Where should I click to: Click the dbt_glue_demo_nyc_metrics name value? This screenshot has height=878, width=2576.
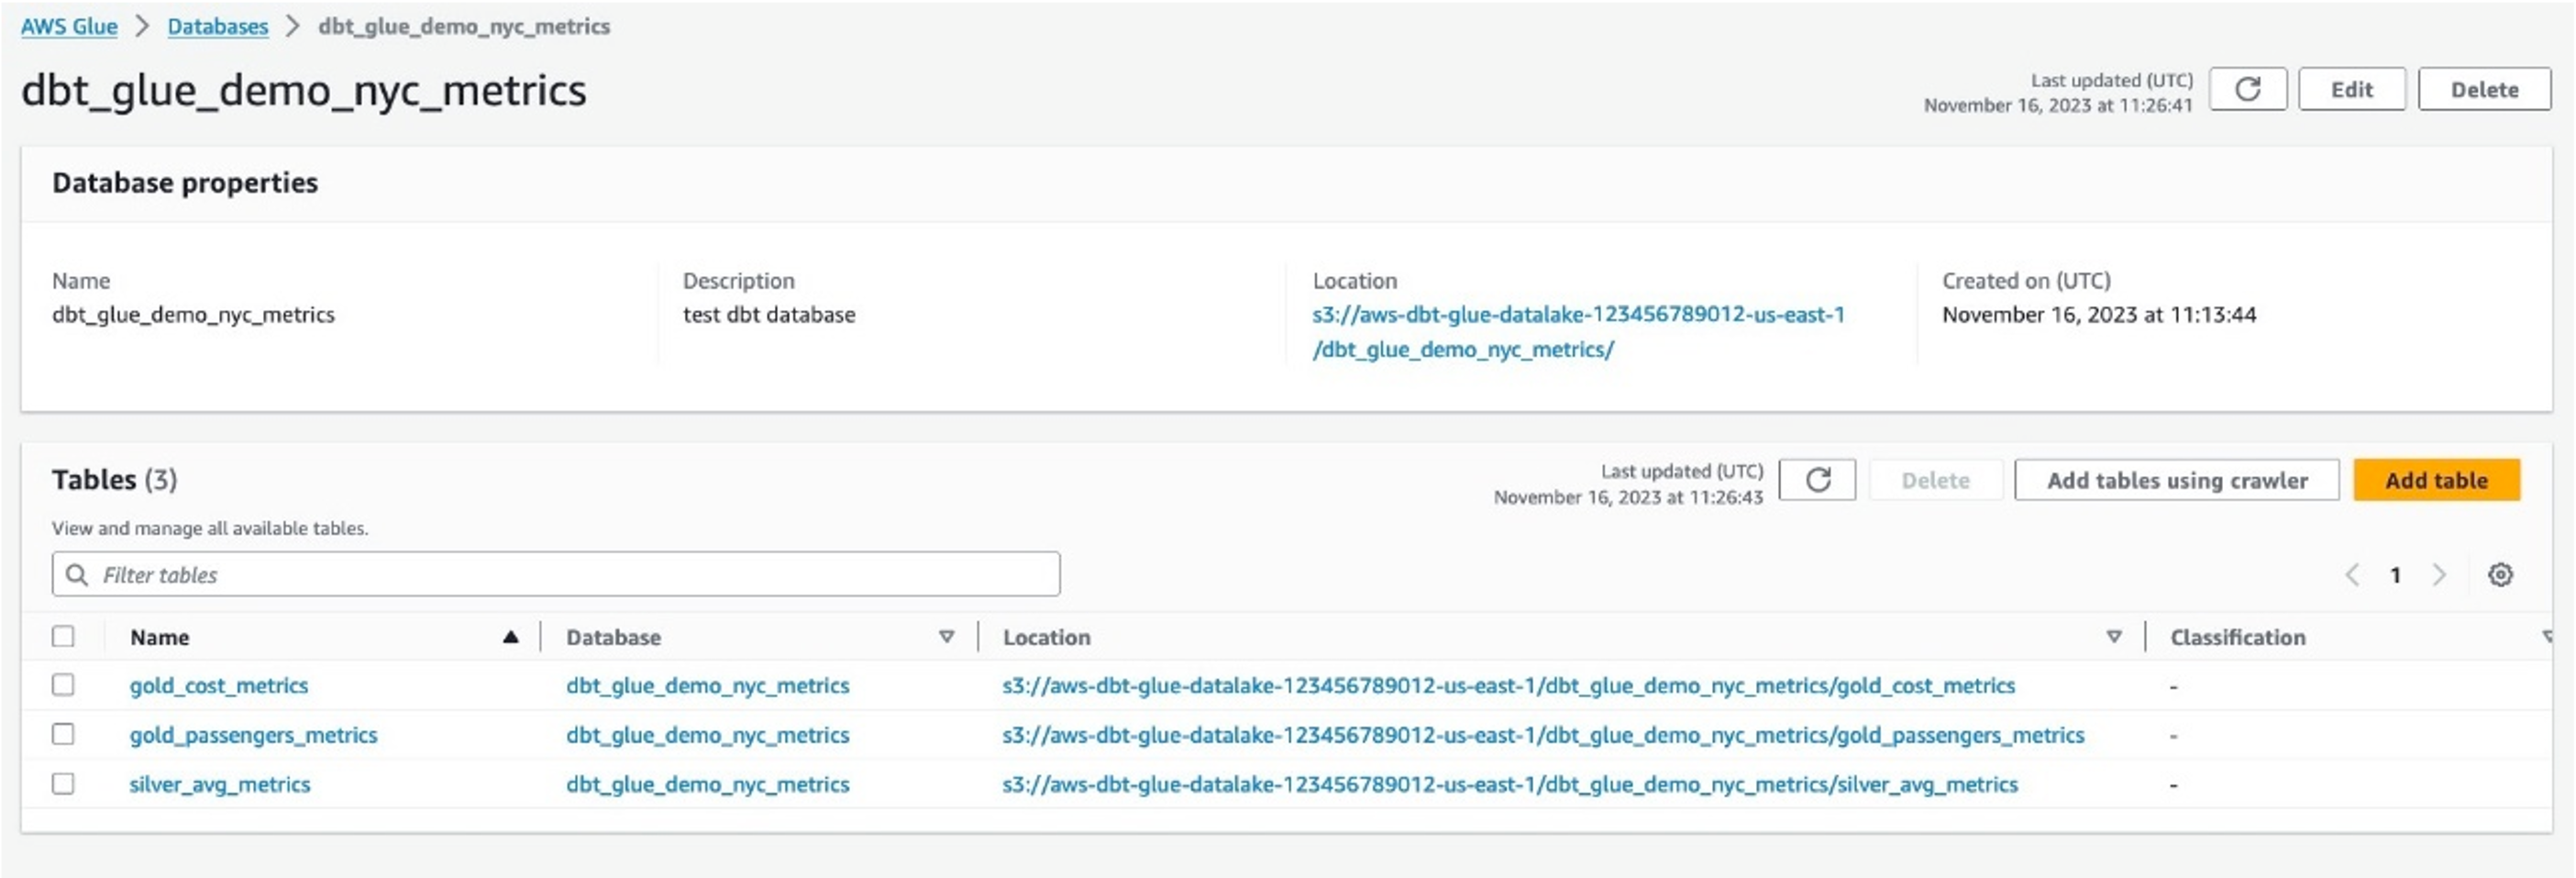click(193, 315)
